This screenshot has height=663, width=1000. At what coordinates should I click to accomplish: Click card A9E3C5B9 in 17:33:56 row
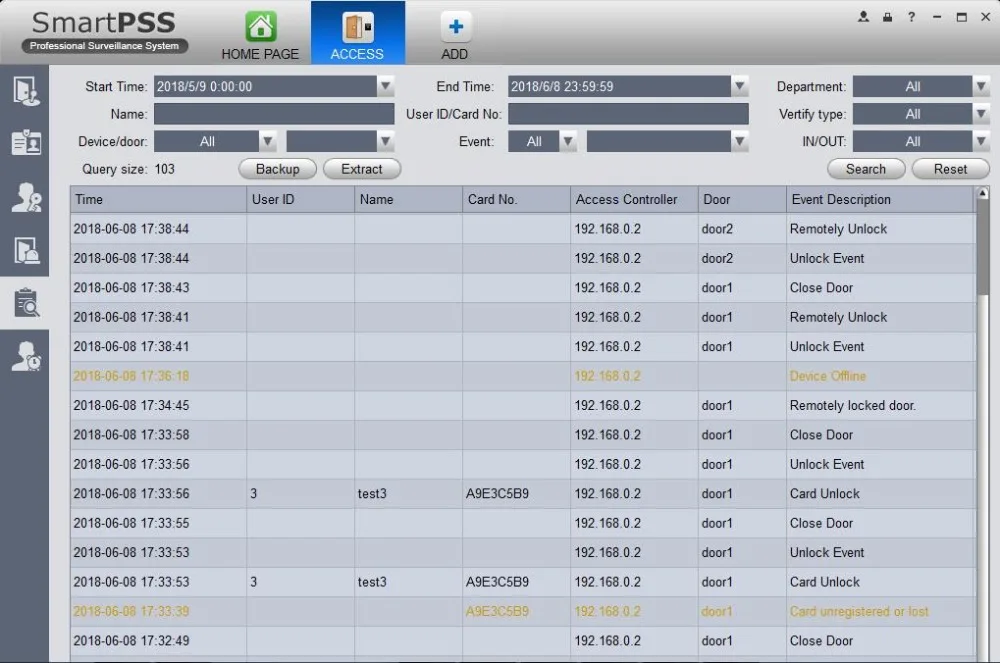click(497, 493)
